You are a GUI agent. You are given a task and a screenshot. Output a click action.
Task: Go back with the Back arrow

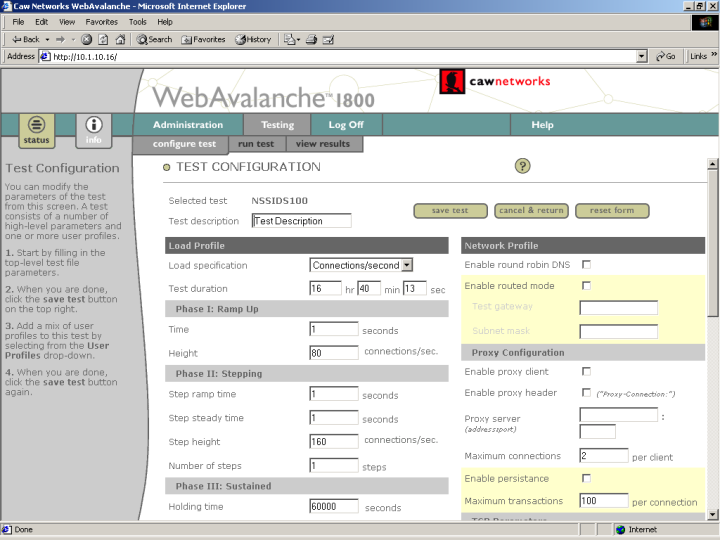(26, 39)
